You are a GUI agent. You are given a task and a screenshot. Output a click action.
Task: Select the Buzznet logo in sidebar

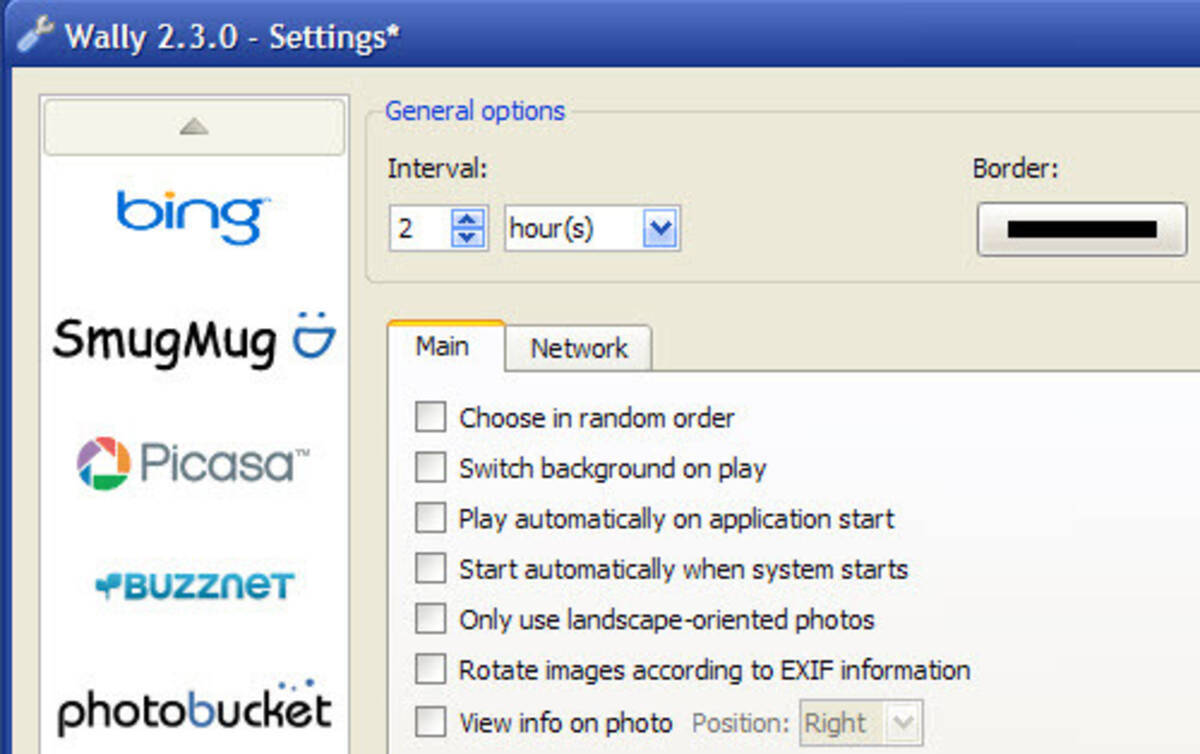pos(194,586)
